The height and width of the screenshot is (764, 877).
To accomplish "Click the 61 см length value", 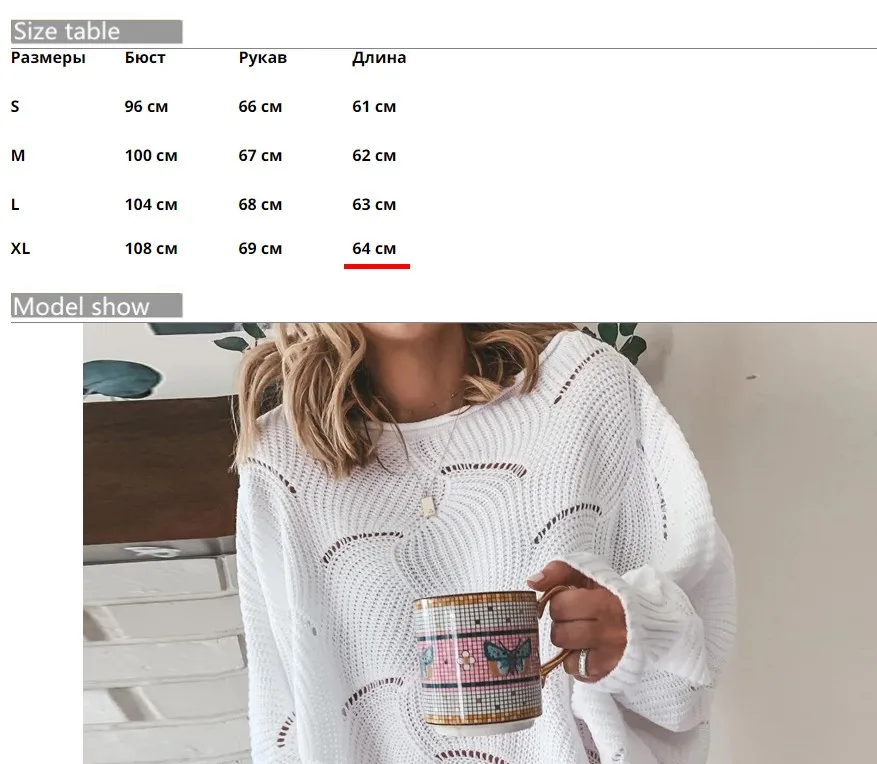I will 374,106.
